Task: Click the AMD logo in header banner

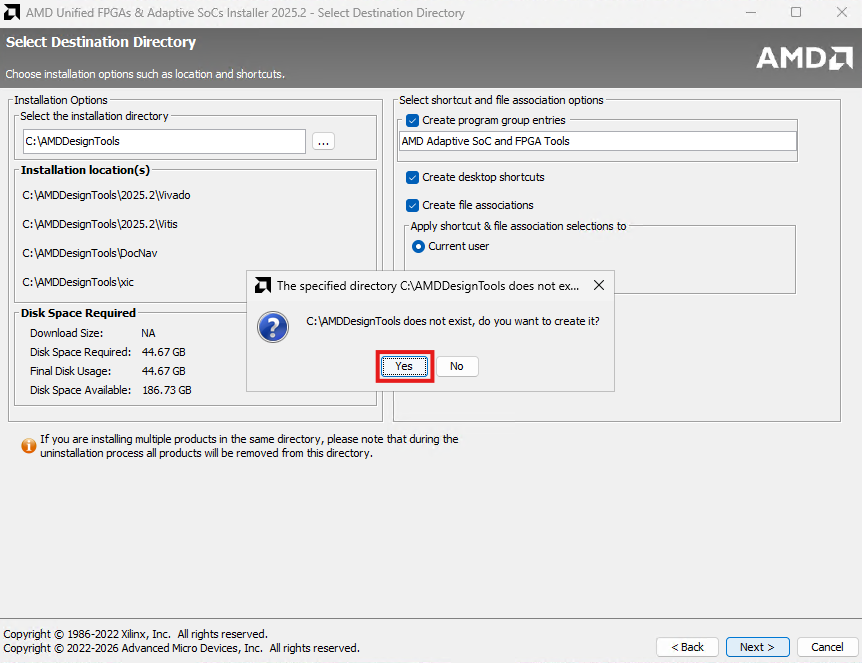Action: point(804,58)
